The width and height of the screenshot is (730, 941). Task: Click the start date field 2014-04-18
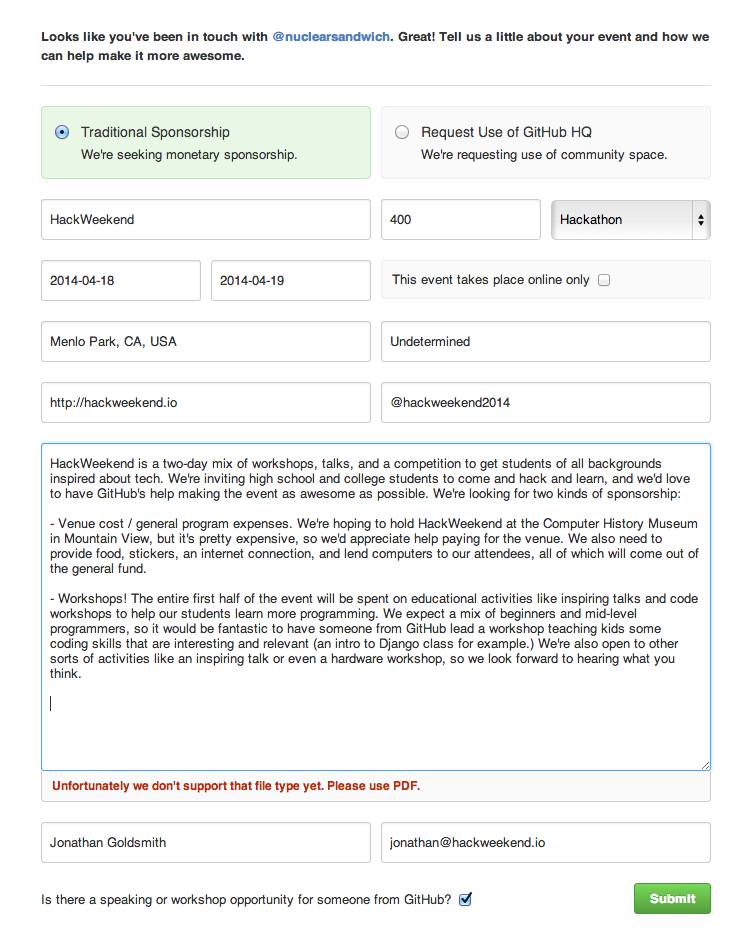coord(120,281)
